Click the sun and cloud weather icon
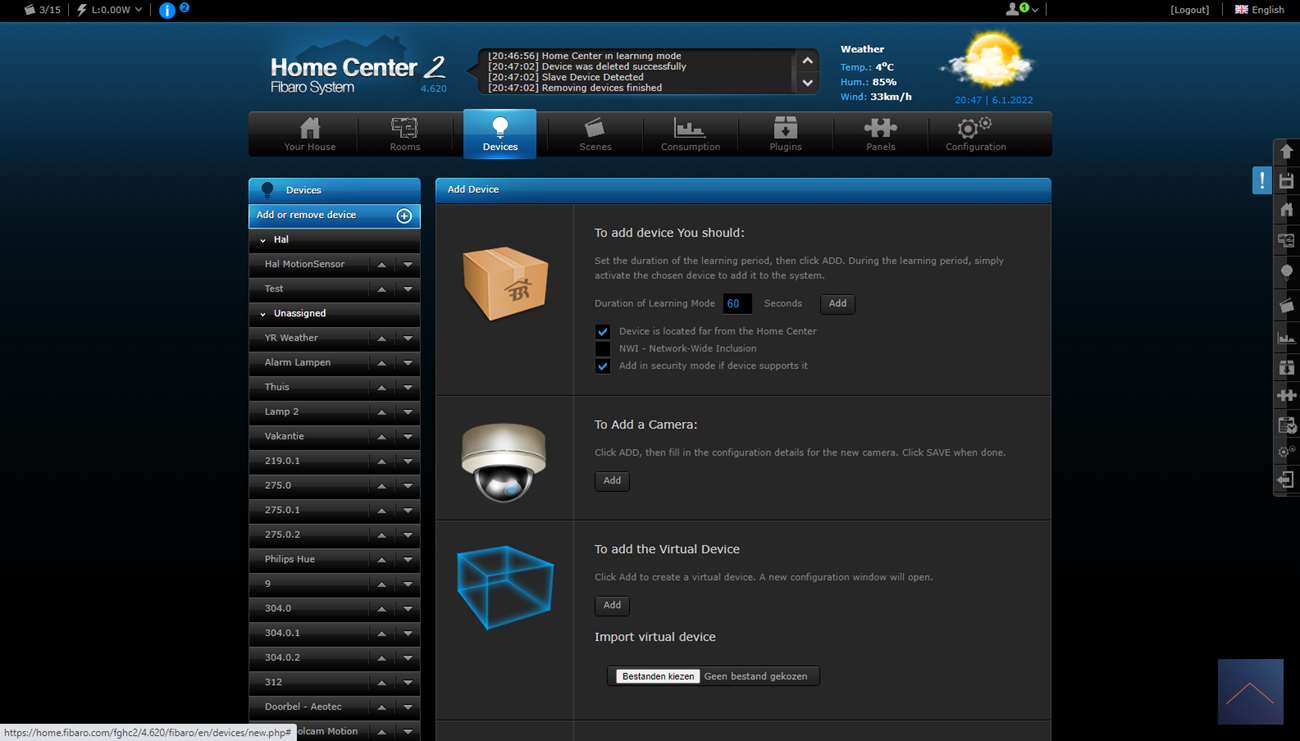The width and height of the screenshot is (1300, 741). coord(986,61)
